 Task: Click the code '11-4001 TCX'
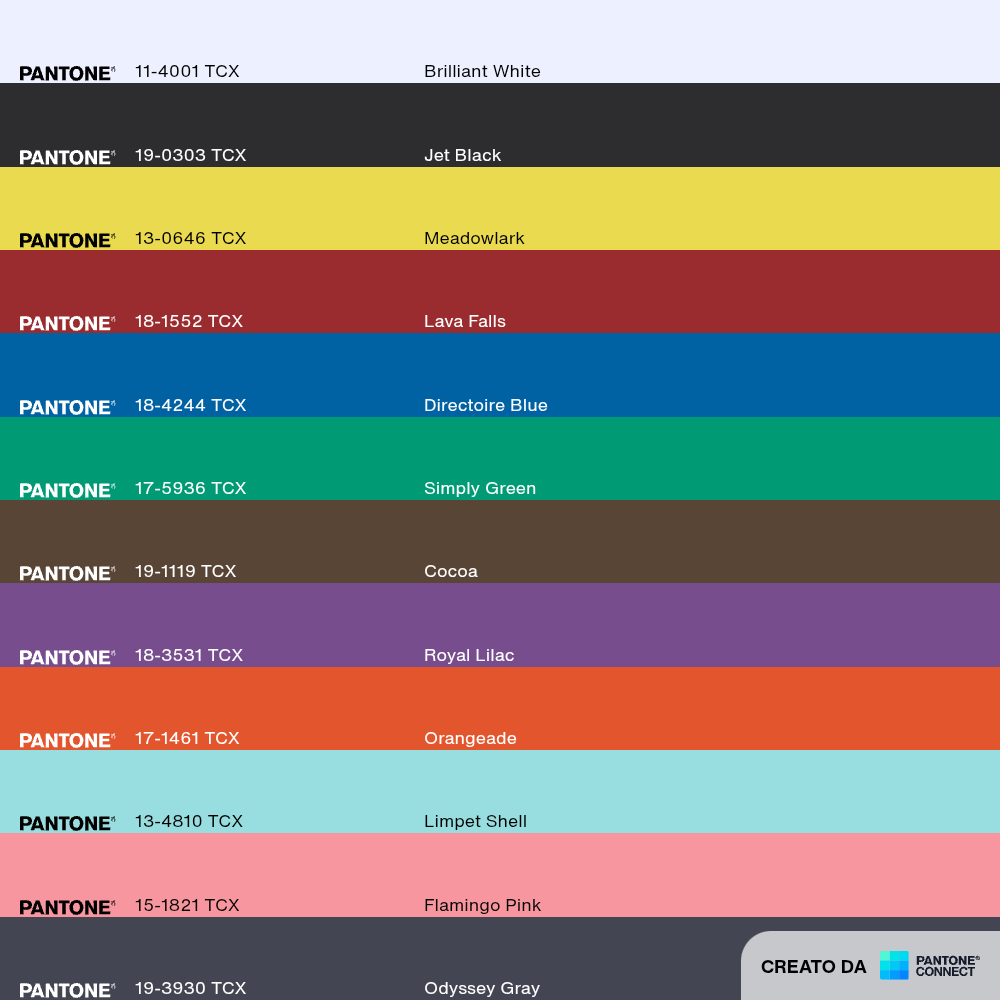188,71
